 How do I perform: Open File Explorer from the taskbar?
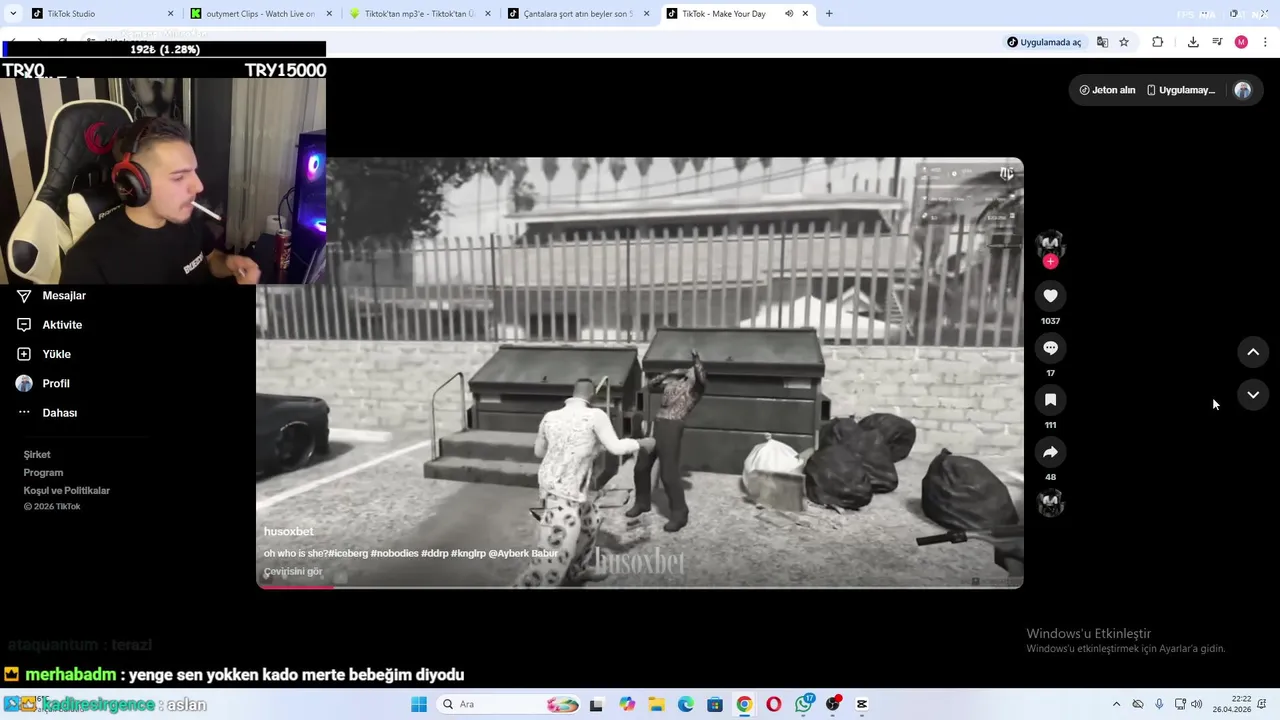tap(656, 704)
